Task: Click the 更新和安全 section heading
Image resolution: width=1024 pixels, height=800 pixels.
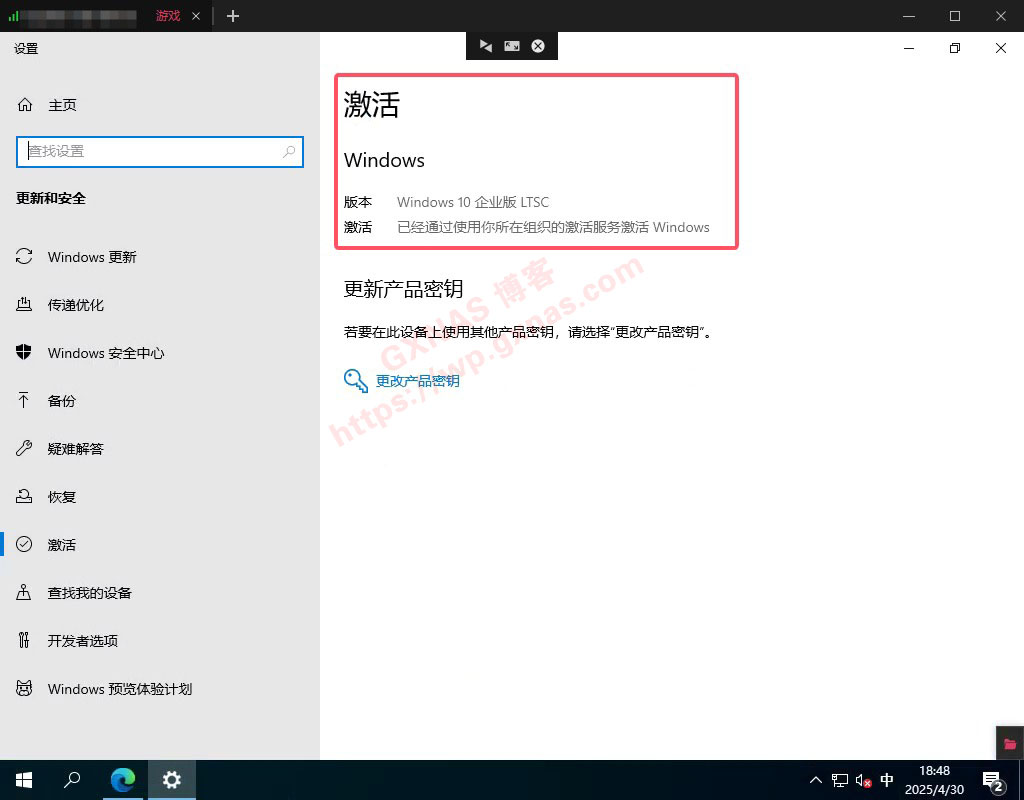Action: tap(51, 199)
